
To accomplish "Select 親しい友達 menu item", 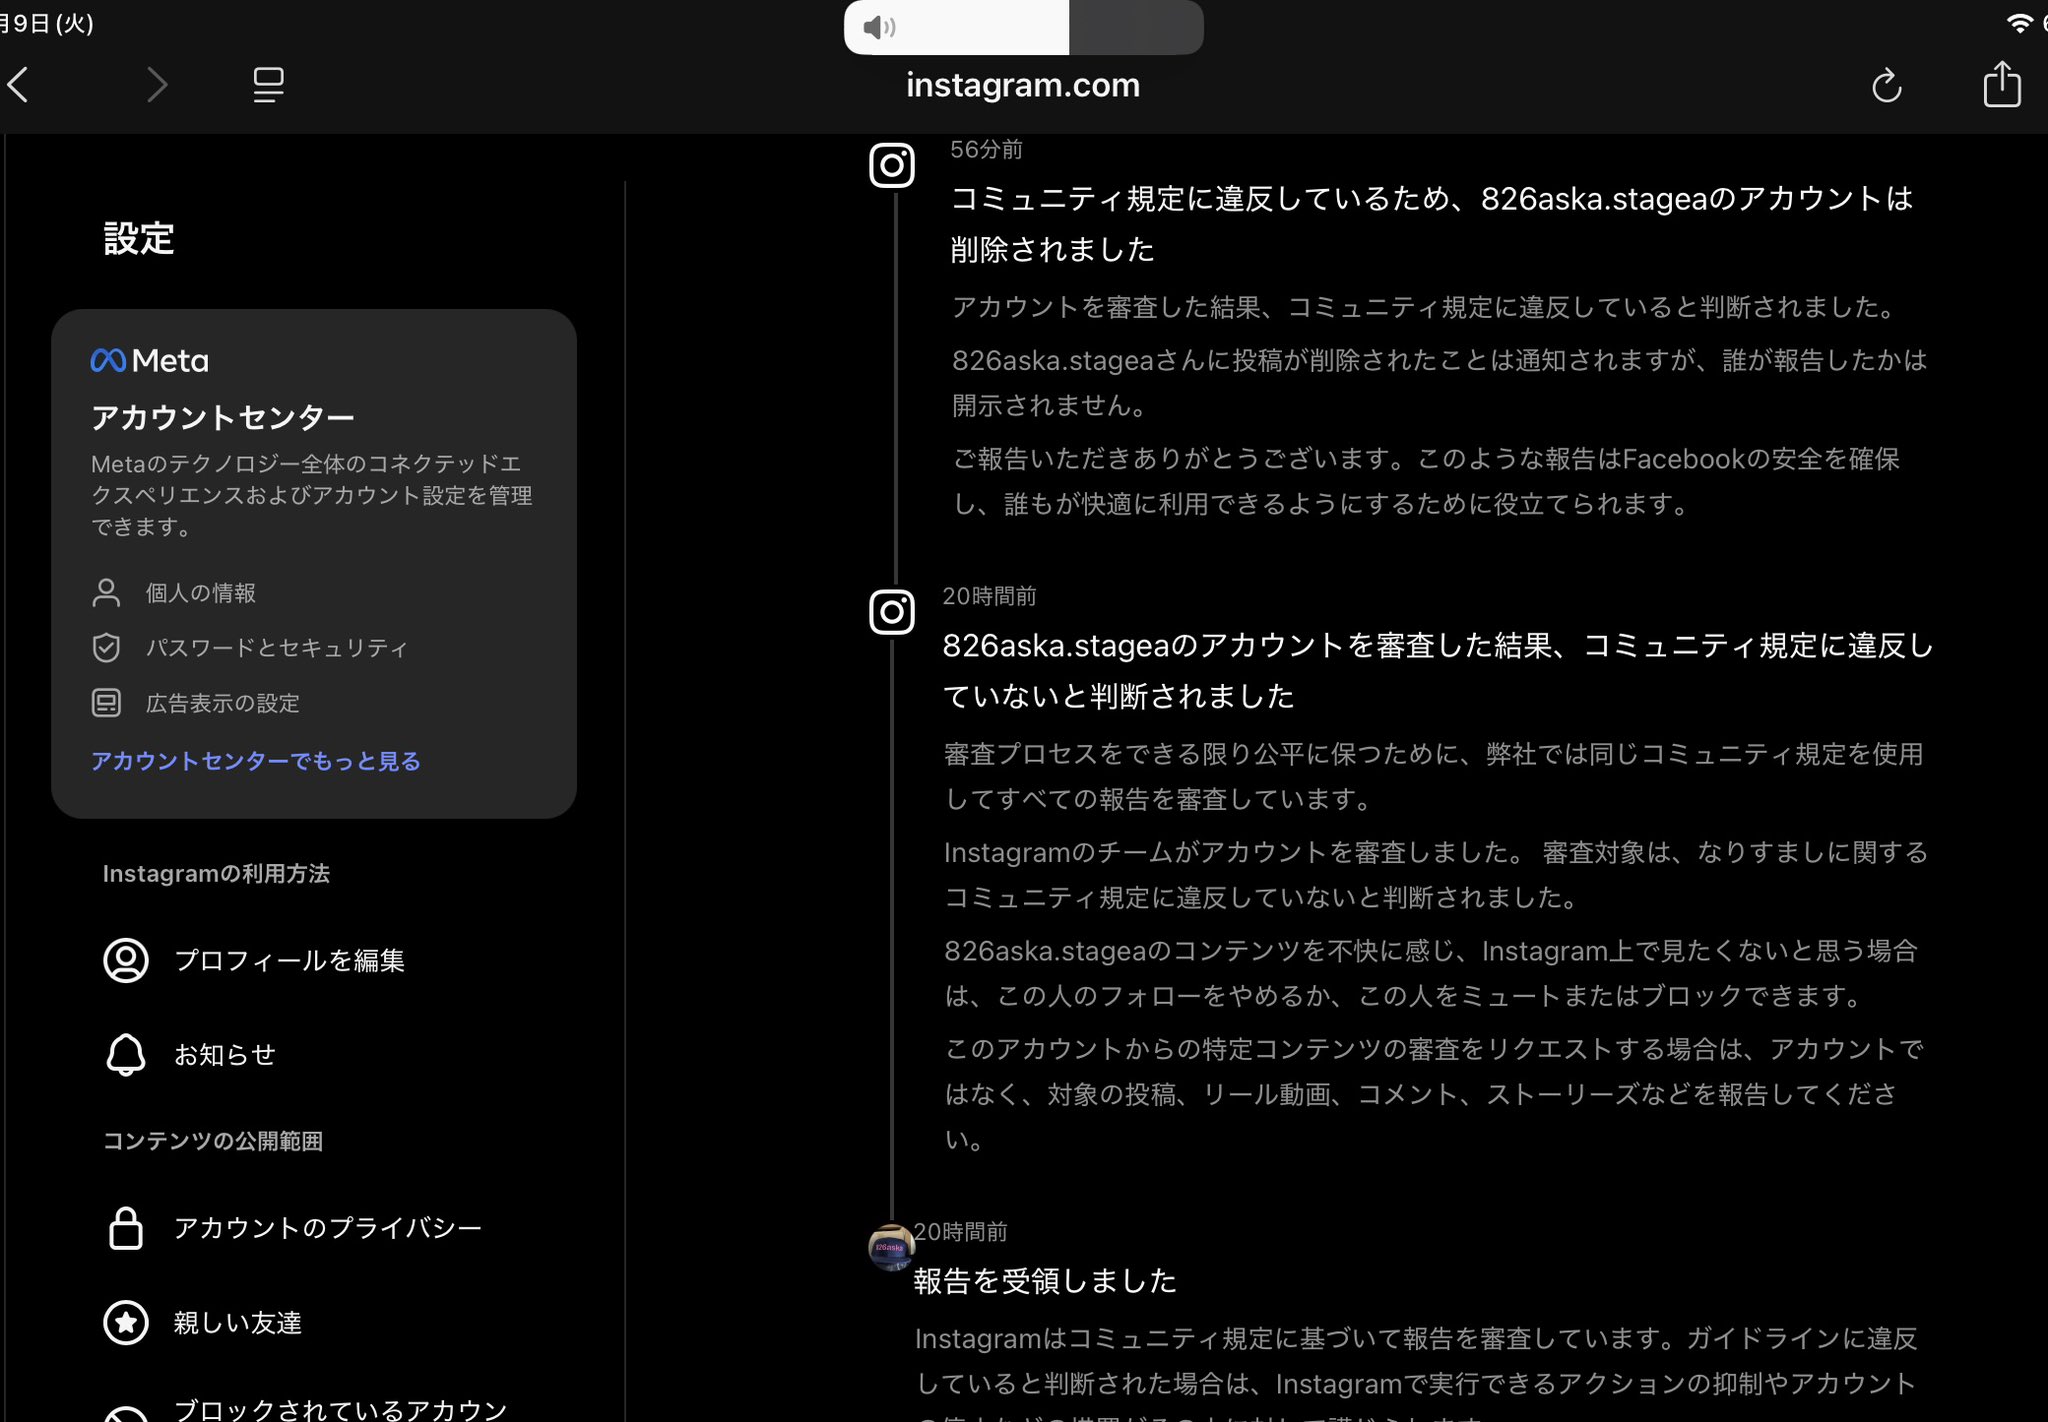I will 238,1322.
